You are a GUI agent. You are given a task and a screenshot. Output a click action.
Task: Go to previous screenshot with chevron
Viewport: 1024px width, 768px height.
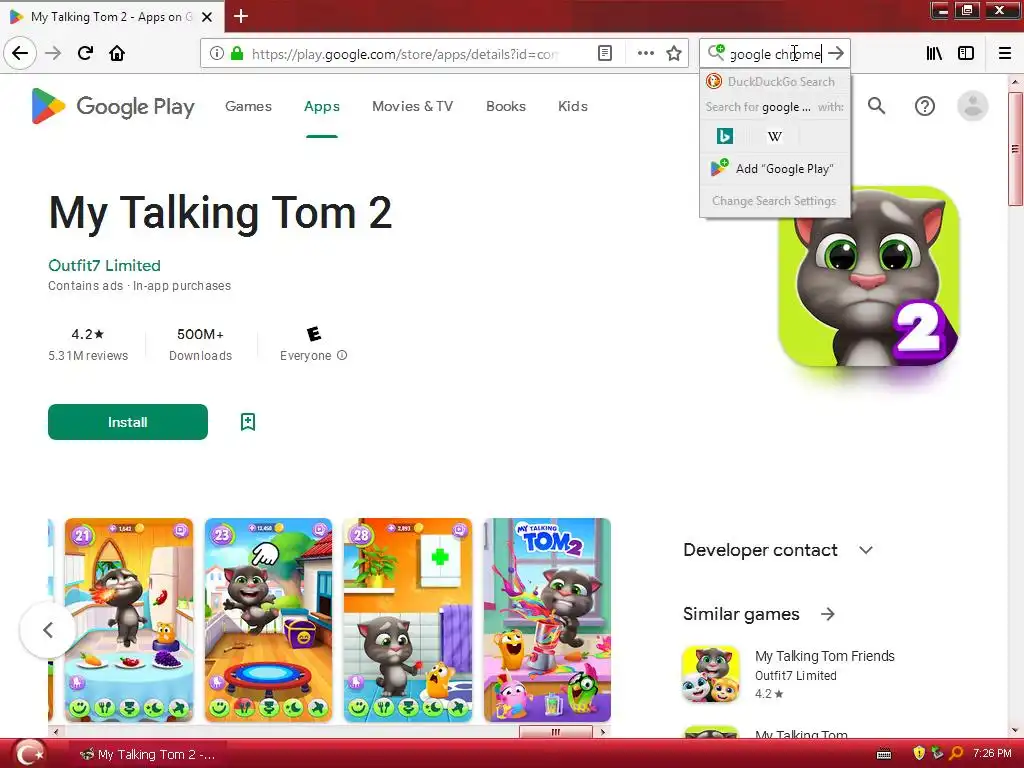[48, 630]
